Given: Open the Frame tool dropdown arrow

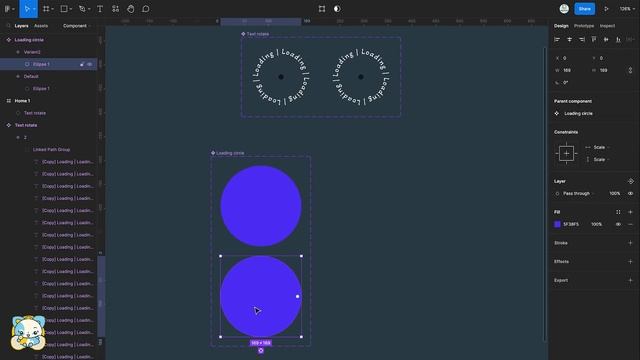Looking at the screenshot, I should pos(53,9).
